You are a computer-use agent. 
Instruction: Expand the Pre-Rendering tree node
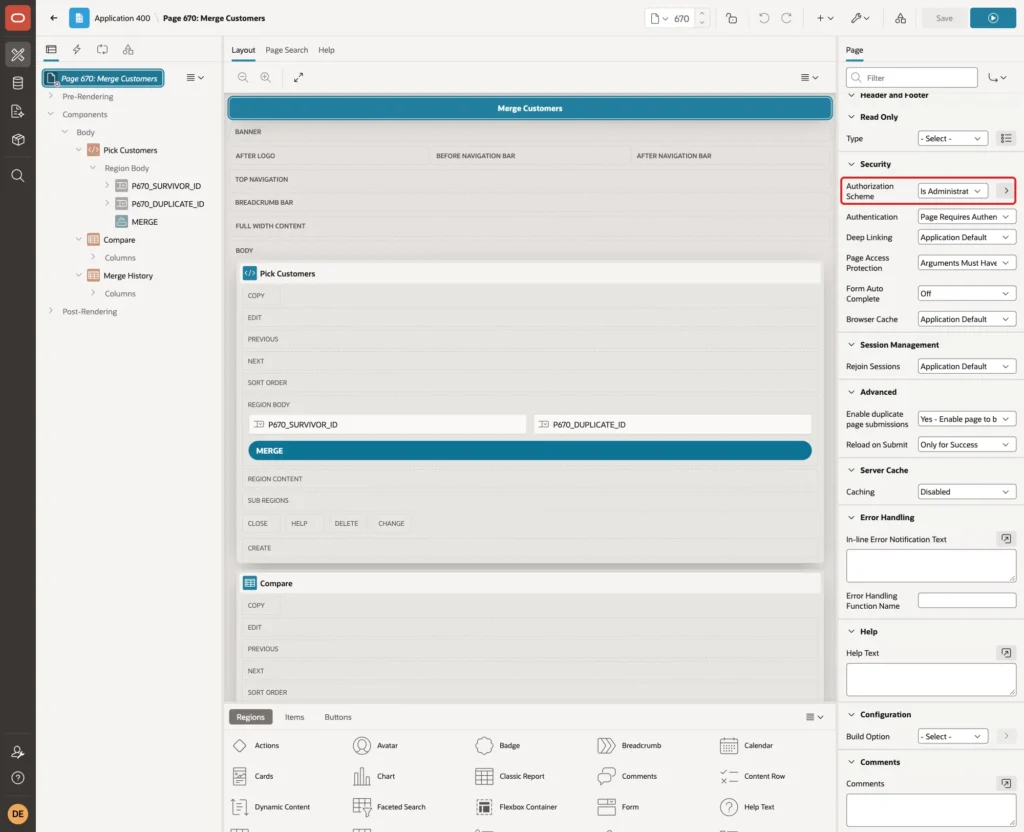pos(51,96)
